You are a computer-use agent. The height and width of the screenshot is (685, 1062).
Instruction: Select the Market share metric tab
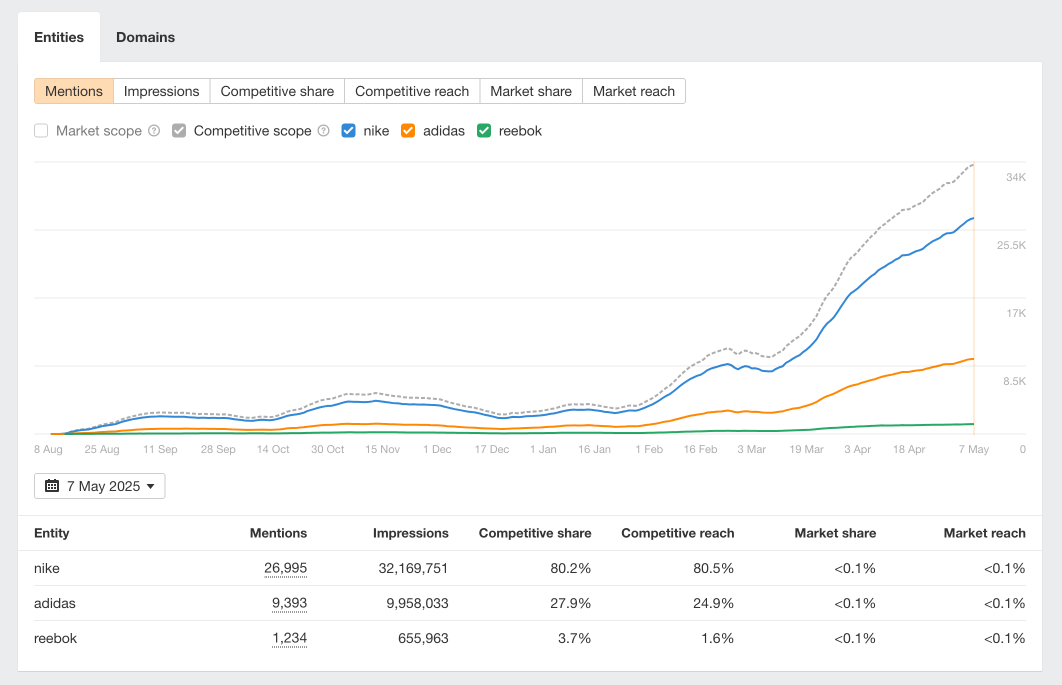click(x=531, y=91)
